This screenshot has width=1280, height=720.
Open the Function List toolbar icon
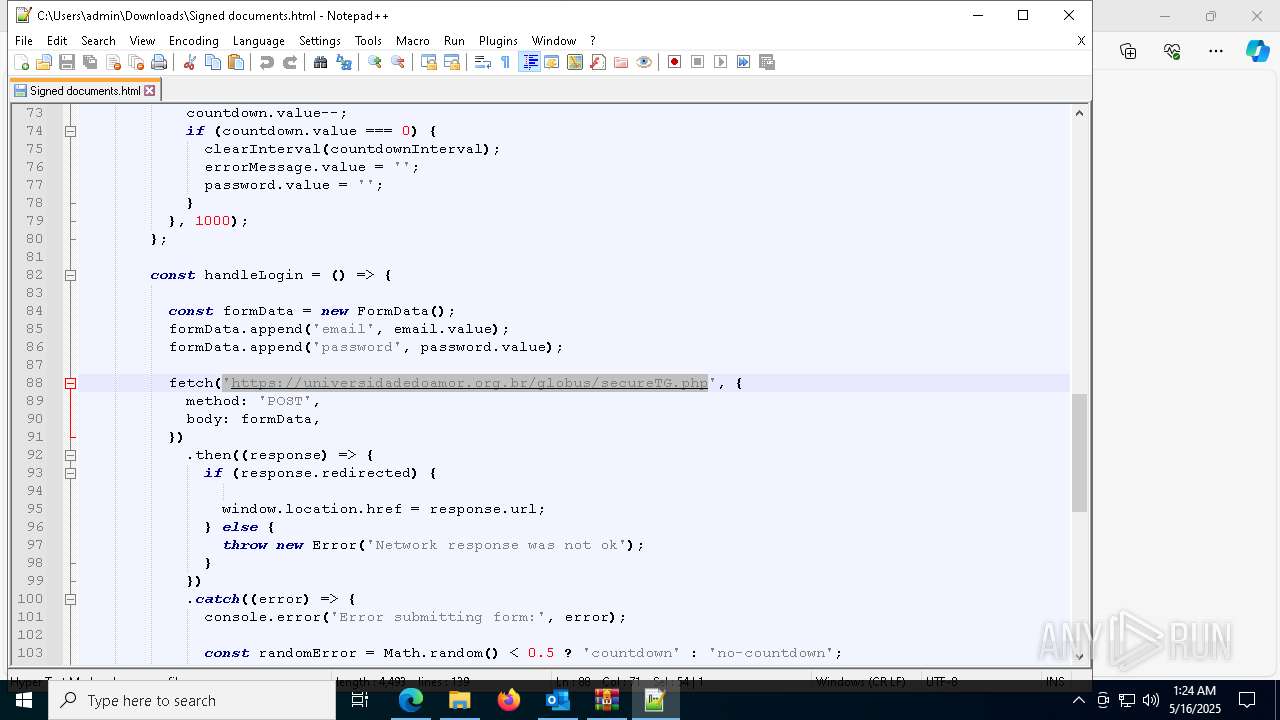pos(598,62)
